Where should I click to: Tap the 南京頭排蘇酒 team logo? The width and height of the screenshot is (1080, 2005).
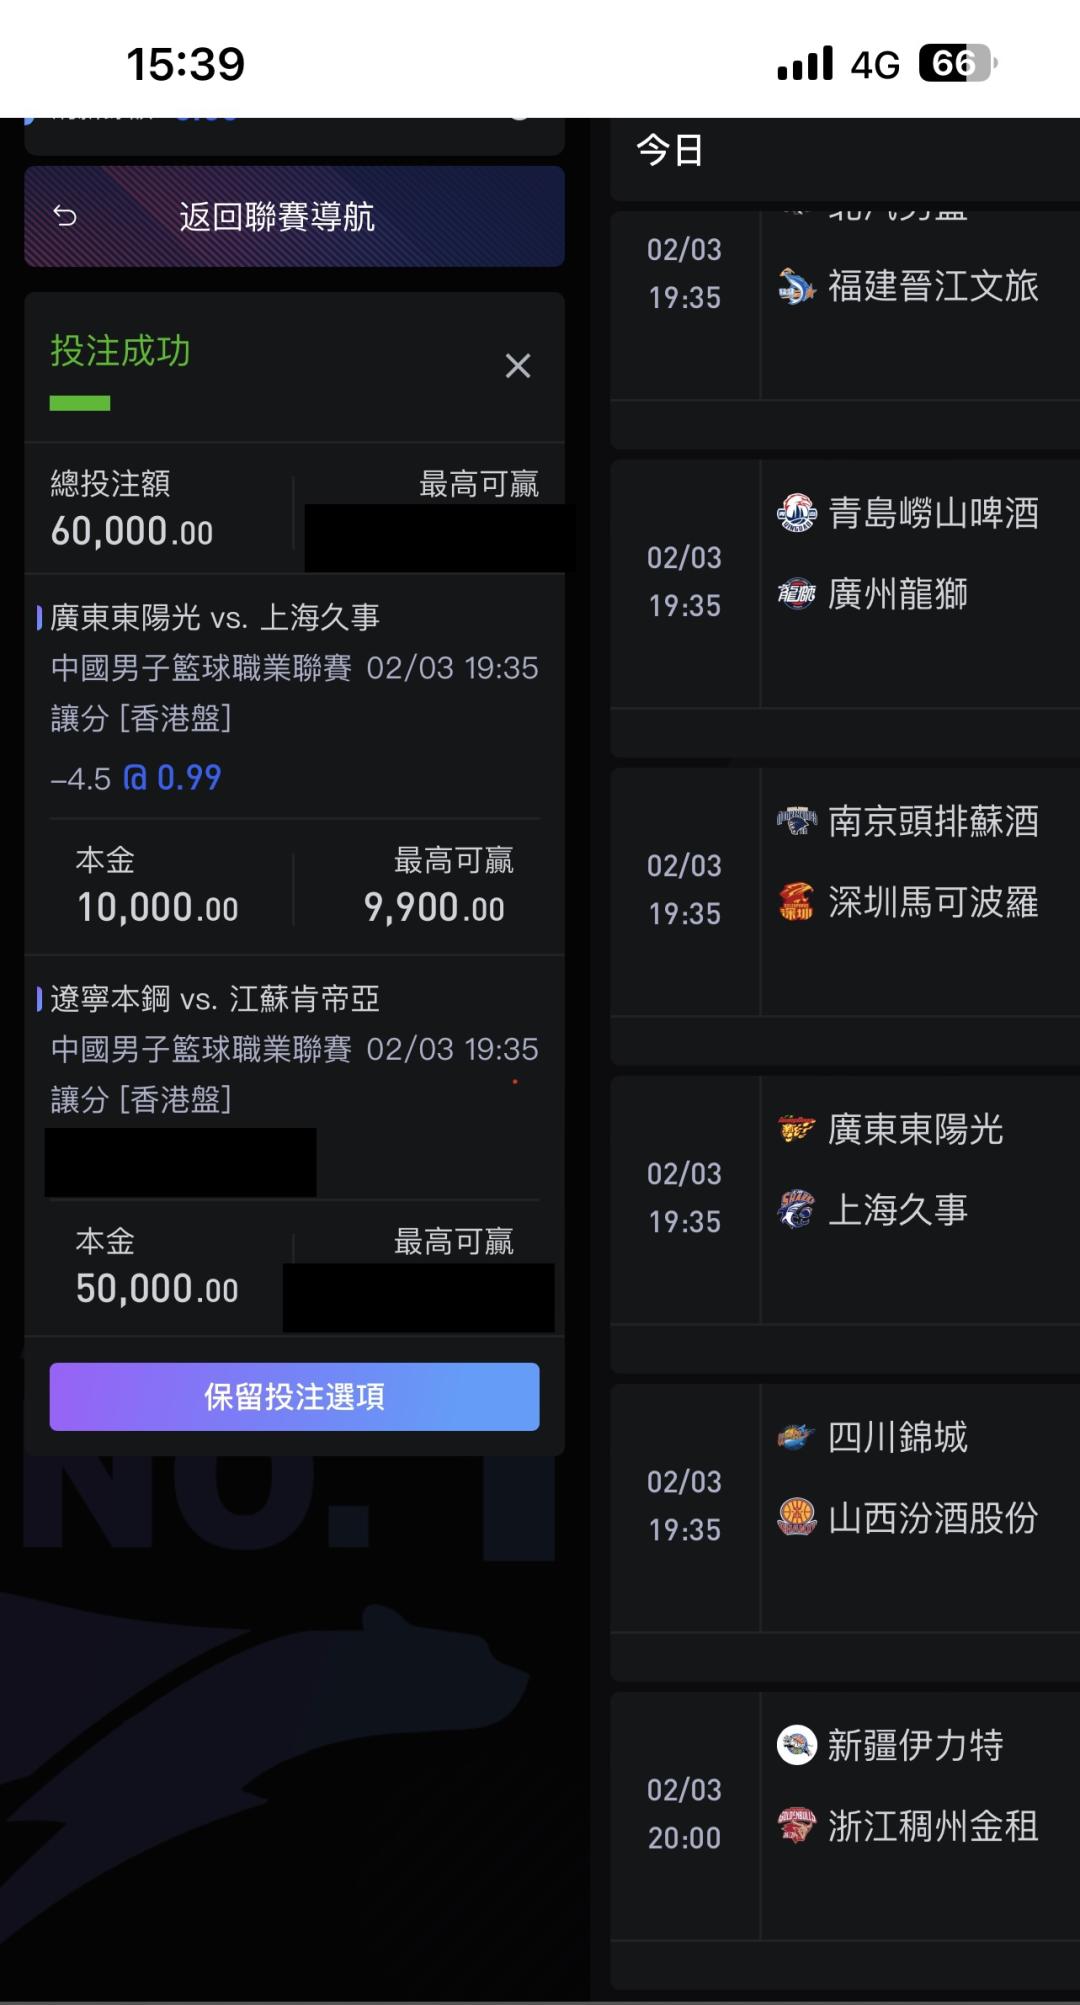coord(796,821)
